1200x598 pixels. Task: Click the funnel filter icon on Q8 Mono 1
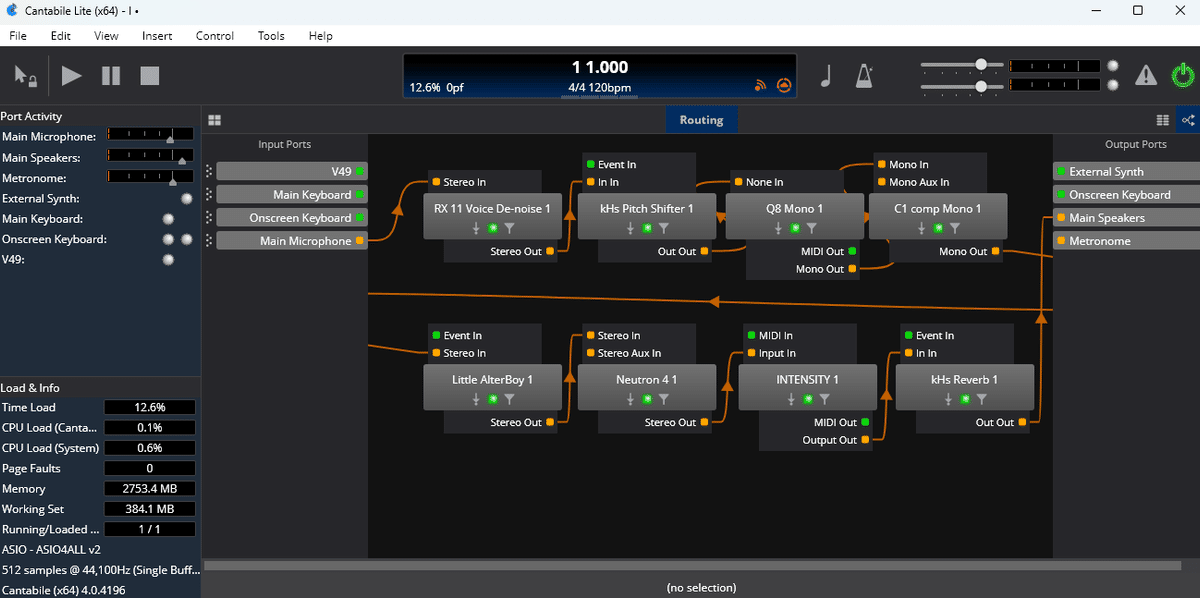(811, 229)
